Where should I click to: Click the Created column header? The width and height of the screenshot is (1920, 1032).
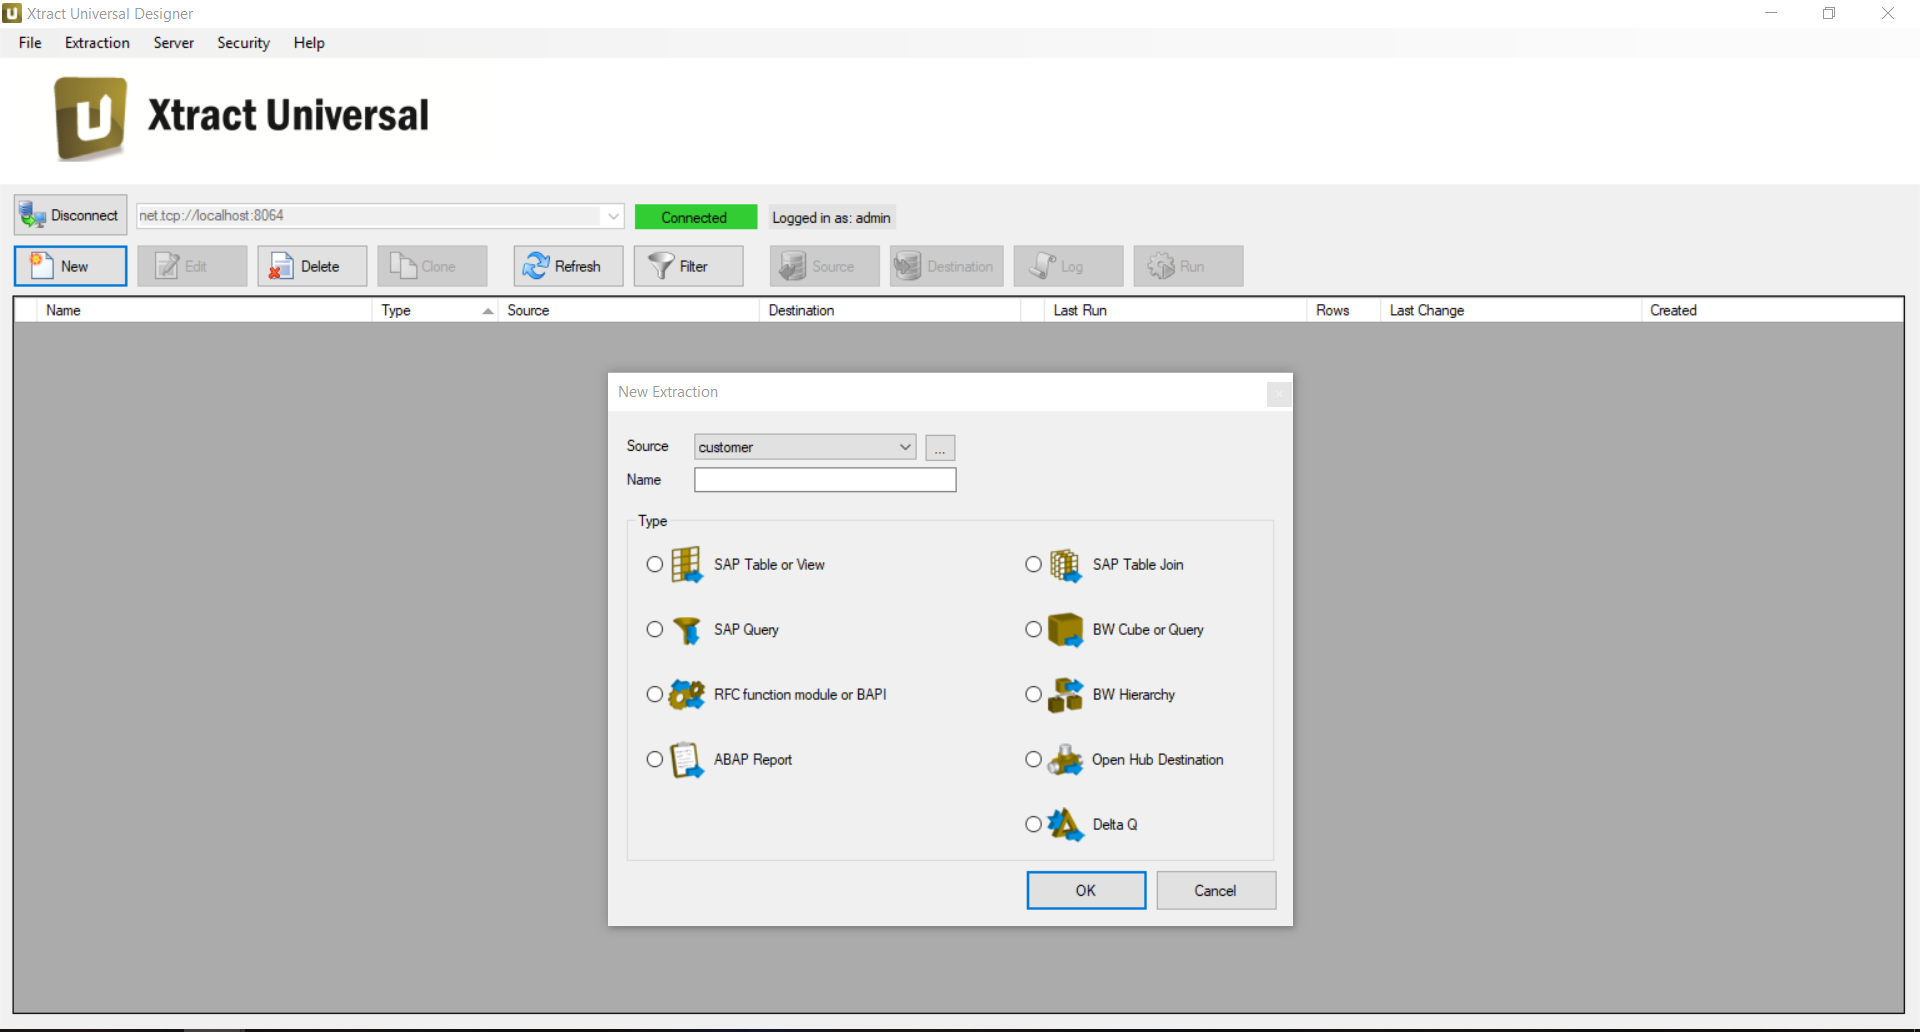click(1772, 310)
